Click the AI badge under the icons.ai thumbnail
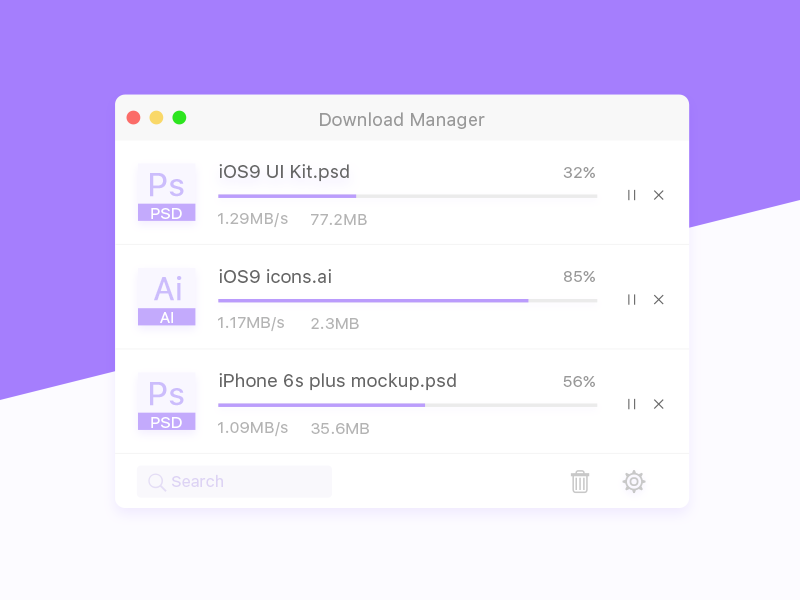The image size is (800, 600). [166, 318]
